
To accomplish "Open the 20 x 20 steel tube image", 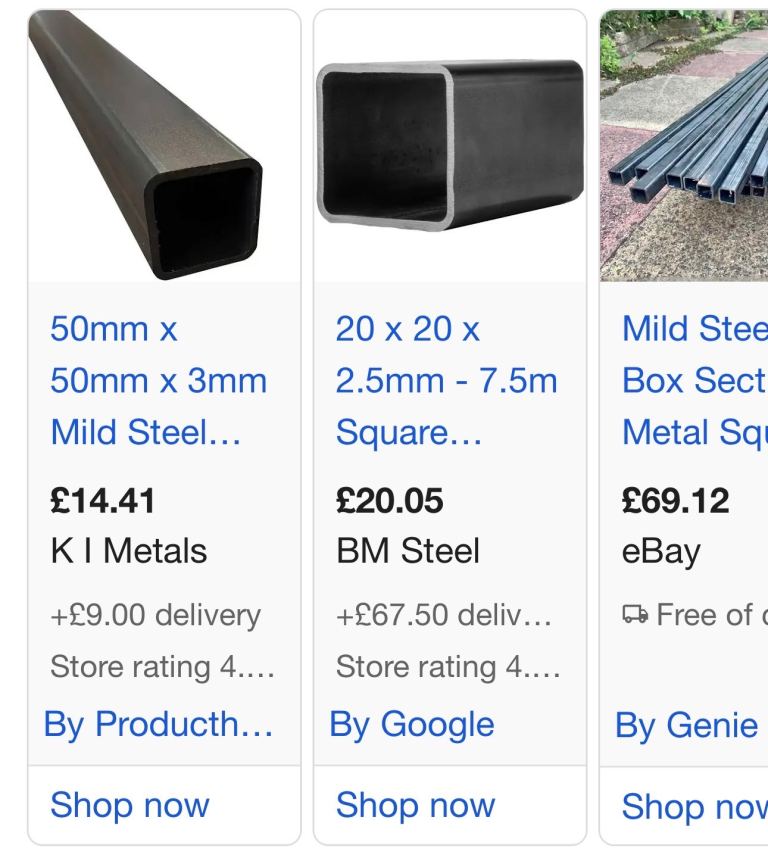I will coord(450,147).
